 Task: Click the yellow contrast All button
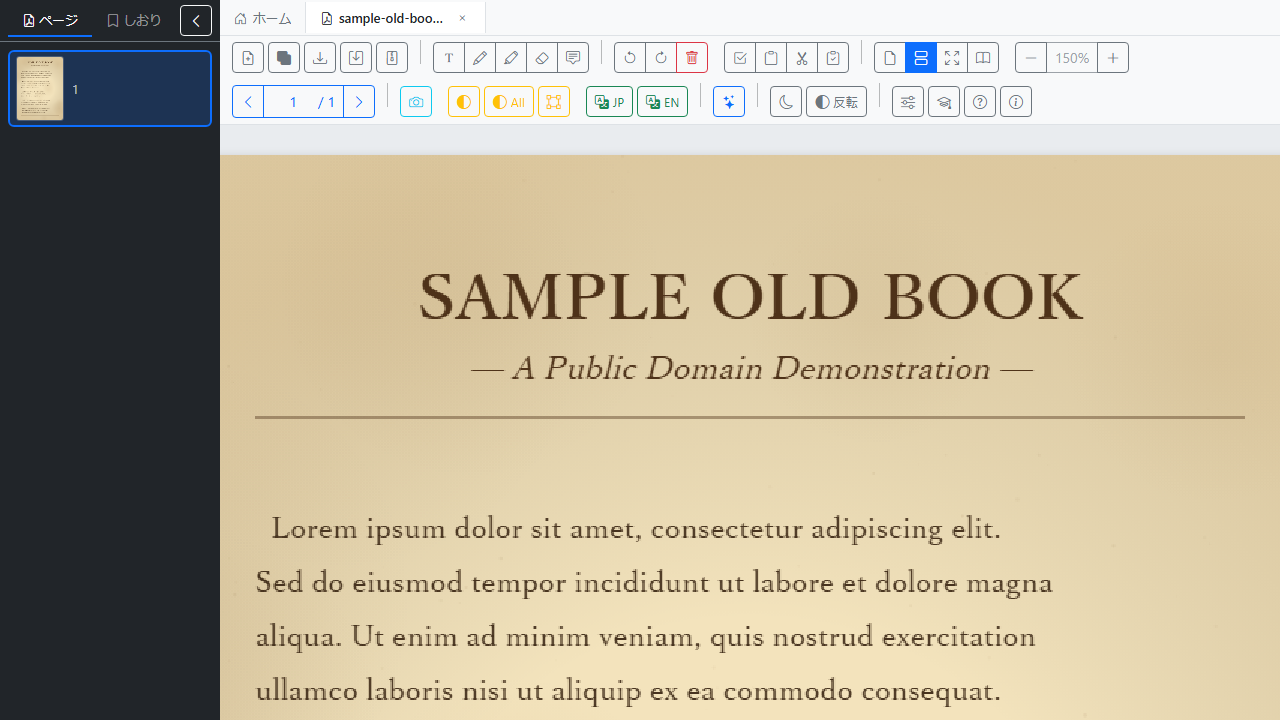(x=509, y=102)
